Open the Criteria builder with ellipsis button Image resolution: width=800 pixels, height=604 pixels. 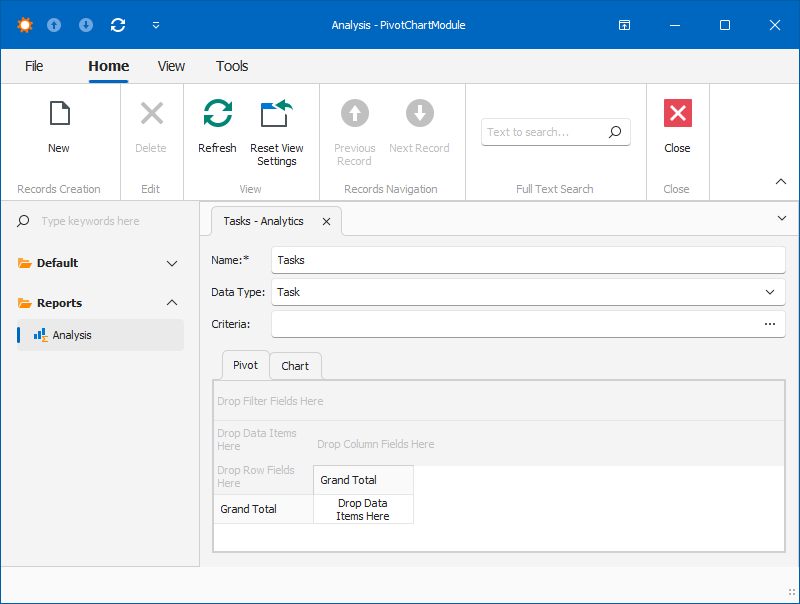pyautogui.click(x=770, y=323)
